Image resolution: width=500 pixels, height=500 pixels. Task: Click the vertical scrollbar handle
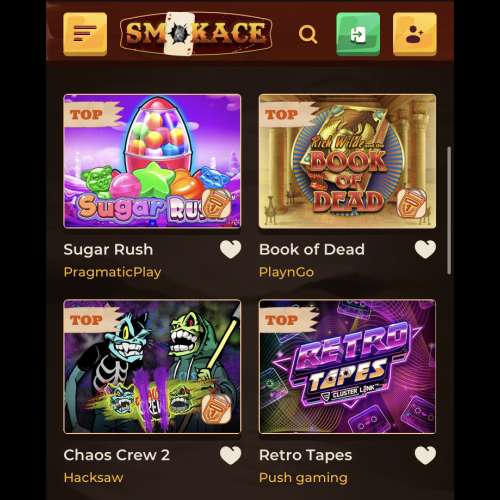tap(449, 210)
